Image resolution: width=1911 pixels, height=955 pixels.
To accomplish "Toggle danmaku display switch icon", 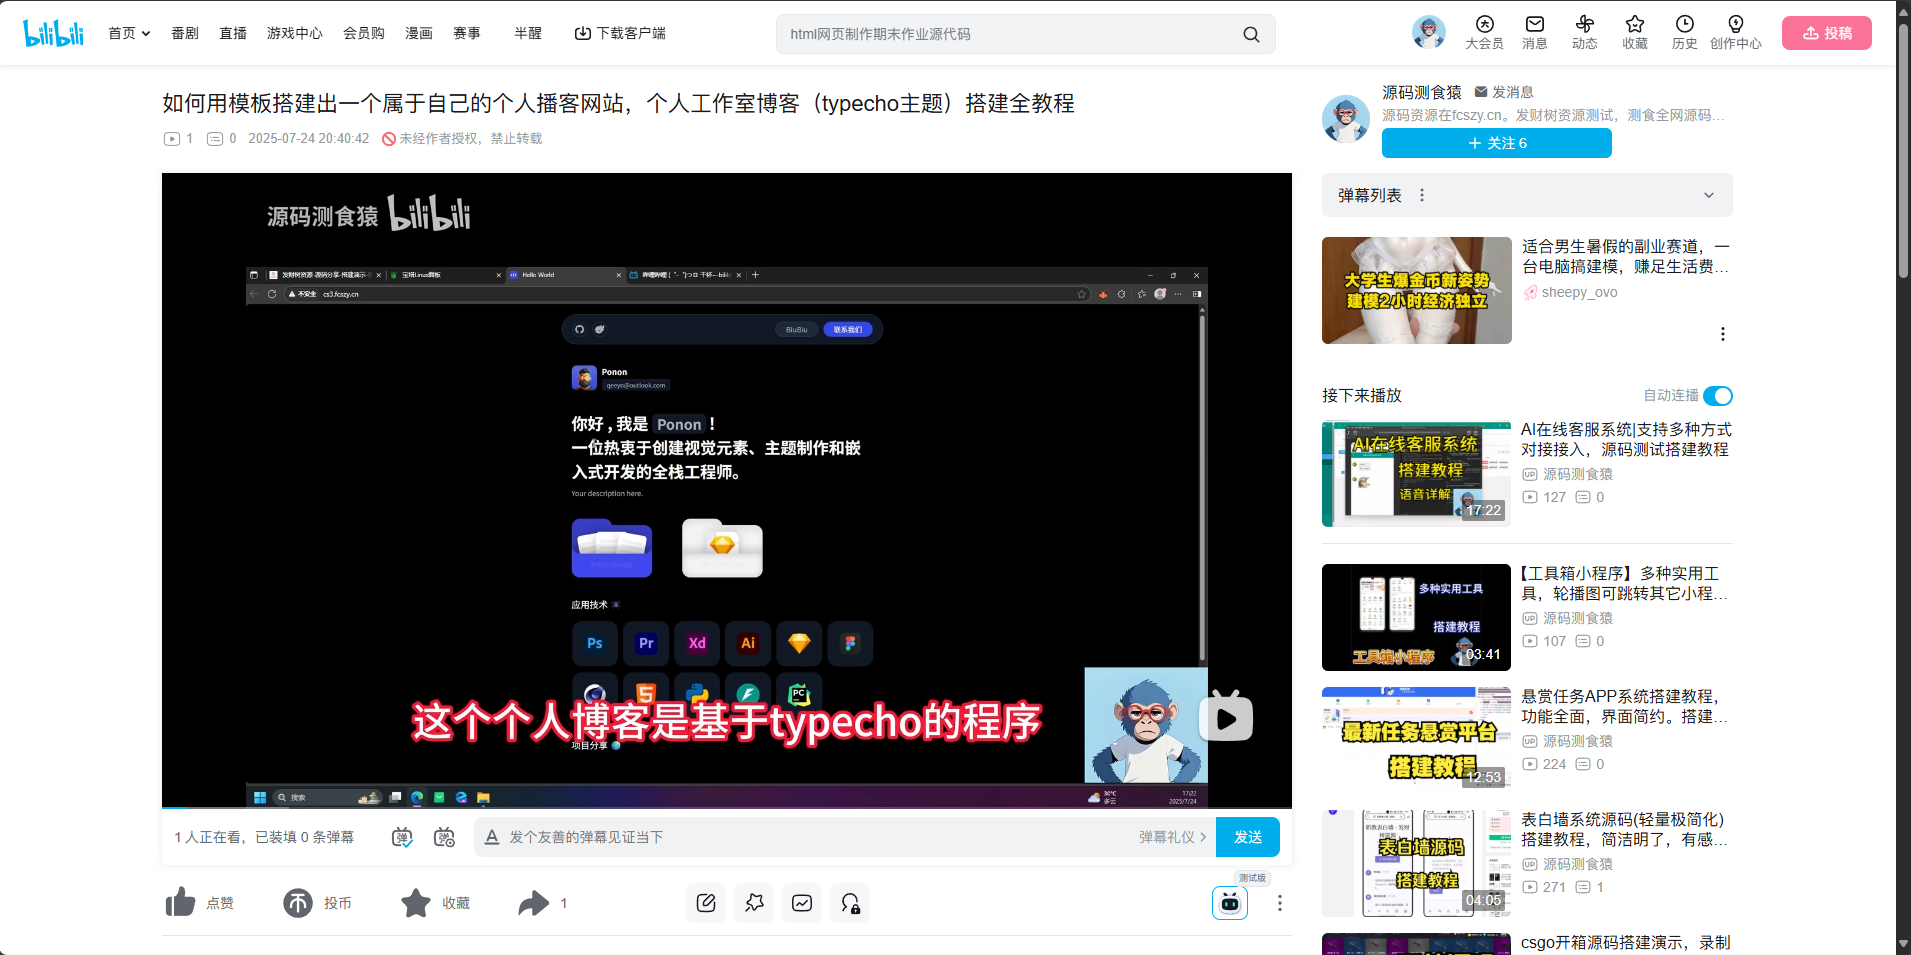I will (x=402, y=837).
